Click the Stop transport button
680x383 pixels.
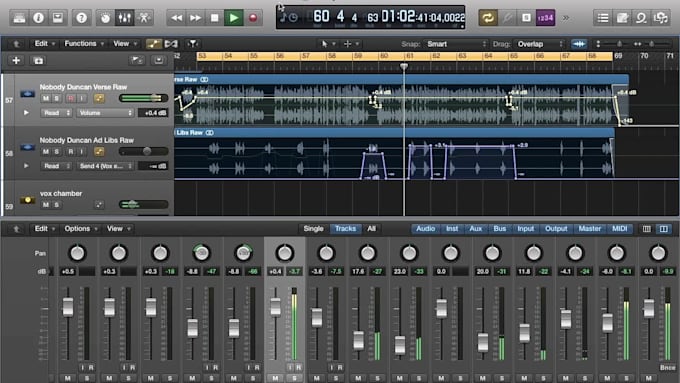[x=214, y=18]
